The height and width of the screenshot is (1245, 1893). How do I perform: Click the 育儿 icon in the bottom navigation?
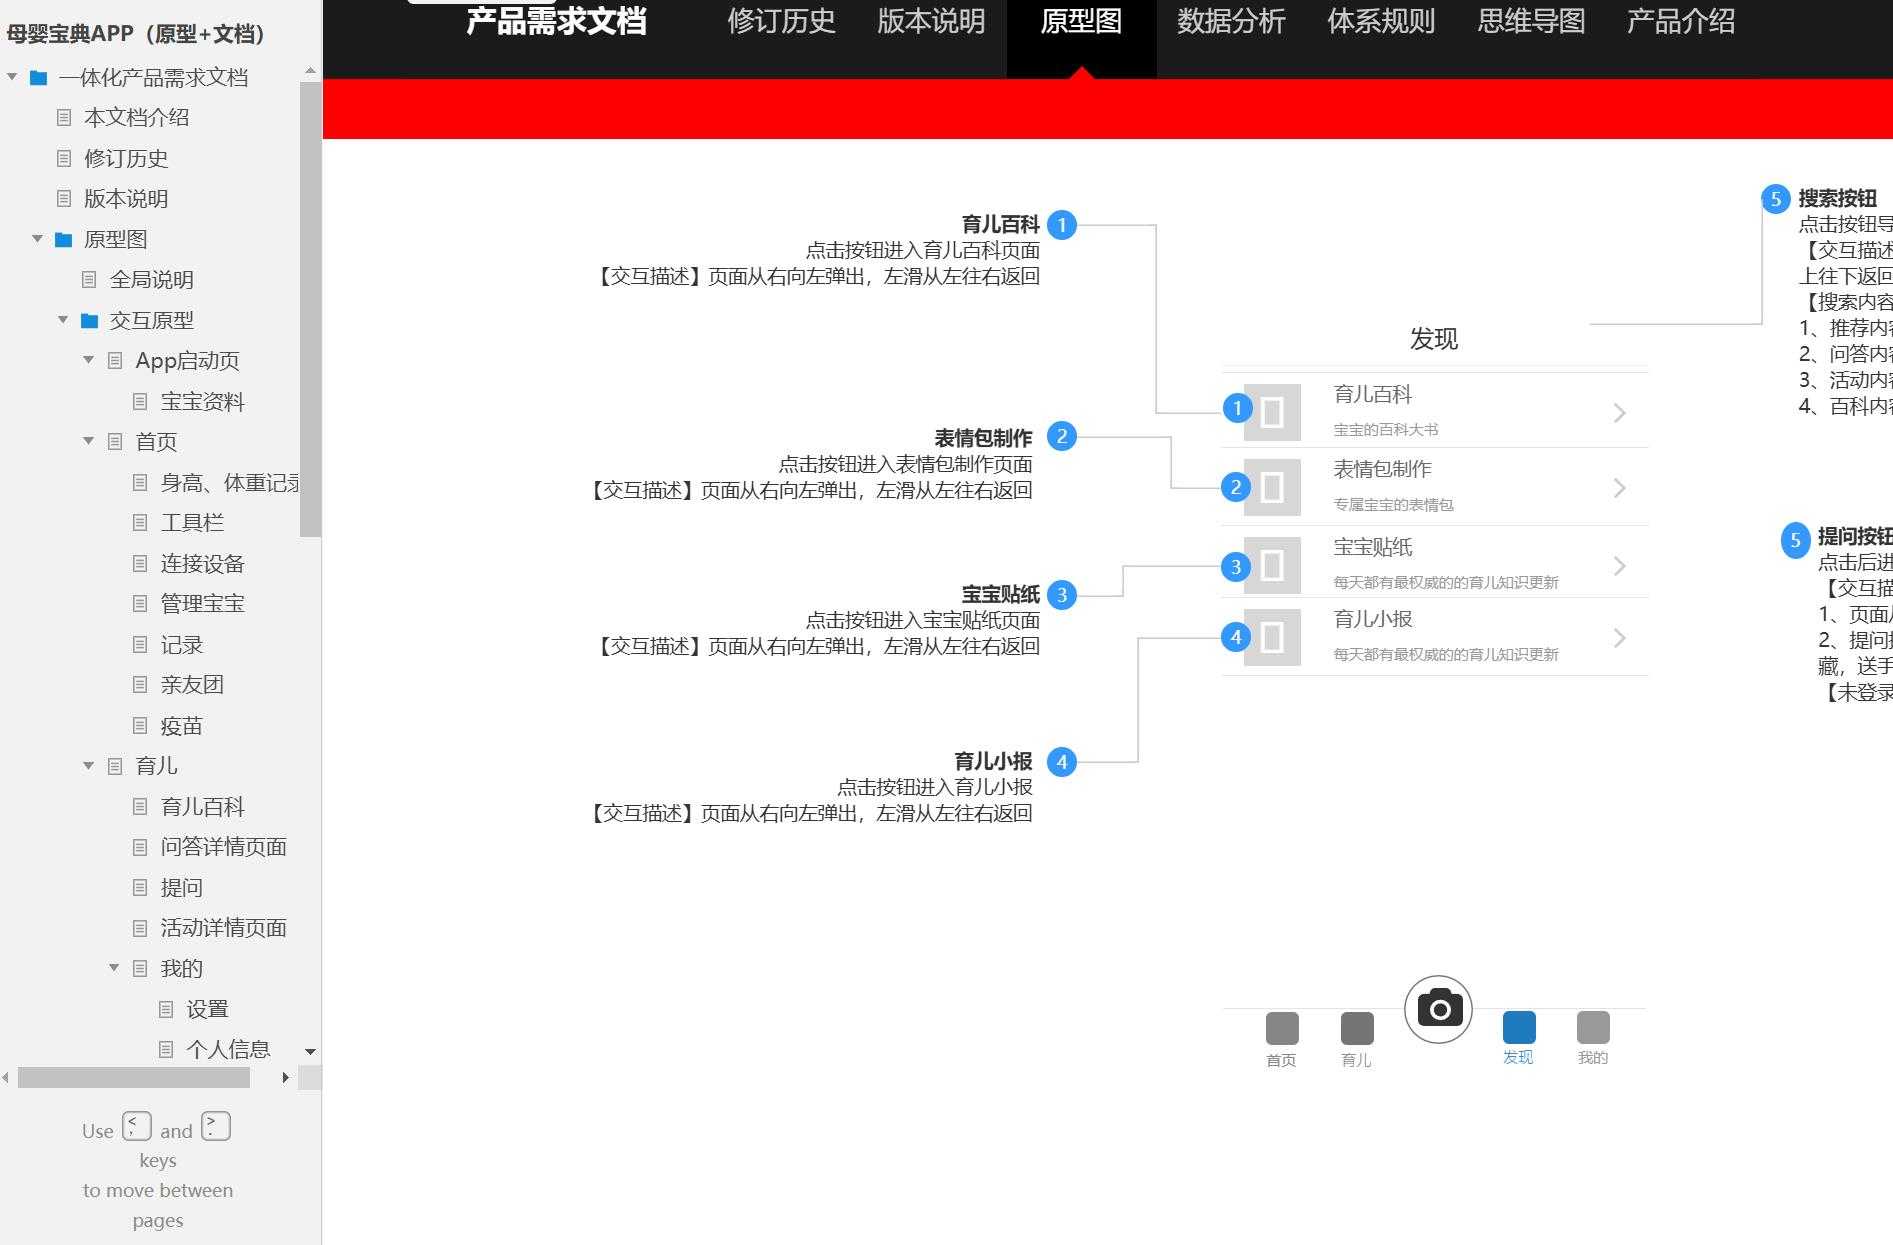[1356, 1025]
